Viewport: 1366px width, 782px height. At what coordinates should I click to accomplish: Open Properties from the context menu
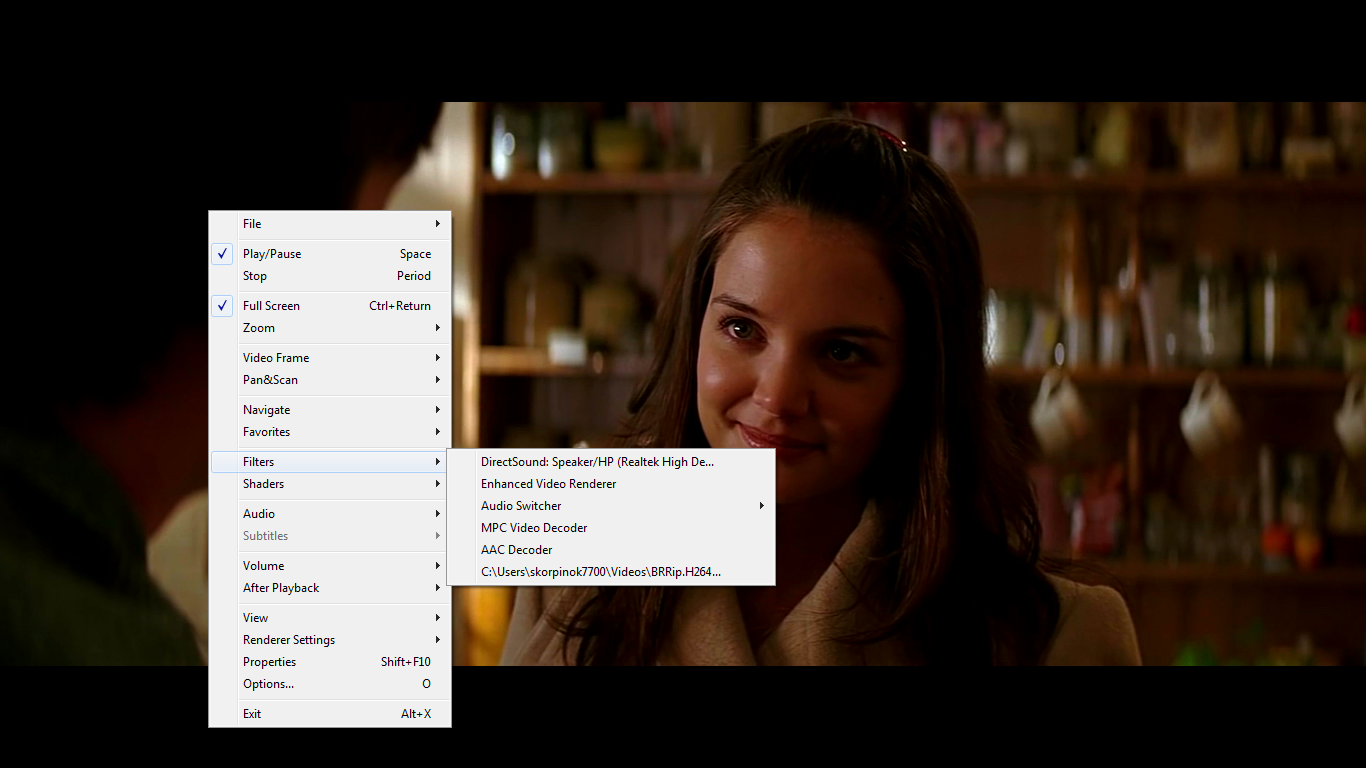[x=330, y=662]
